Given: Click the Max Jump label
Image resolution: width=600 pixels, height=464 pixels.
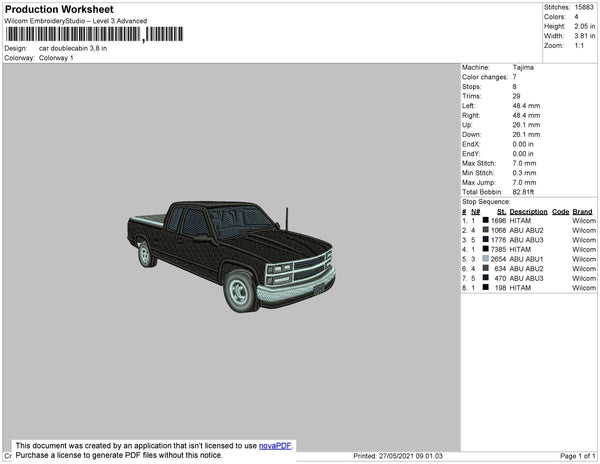Looking at the screenshot, I should pos(479,182).
